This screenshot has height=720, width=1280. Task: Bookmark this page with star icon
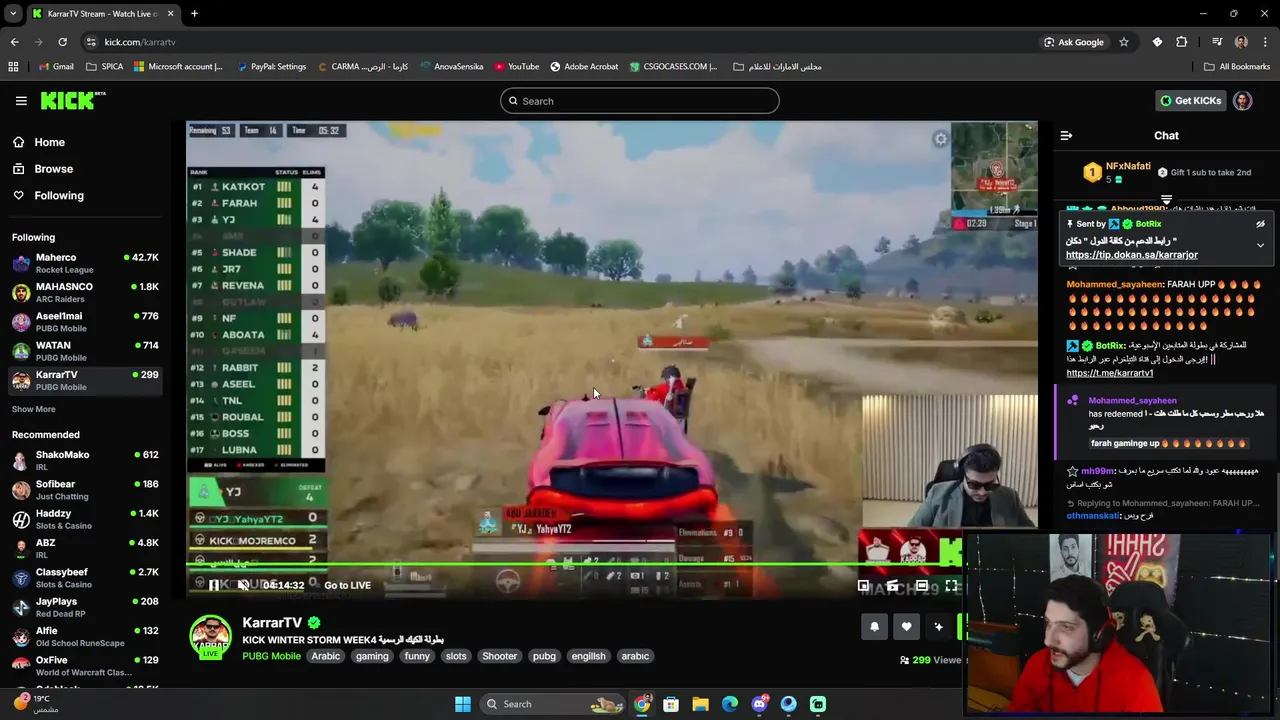1124,42
